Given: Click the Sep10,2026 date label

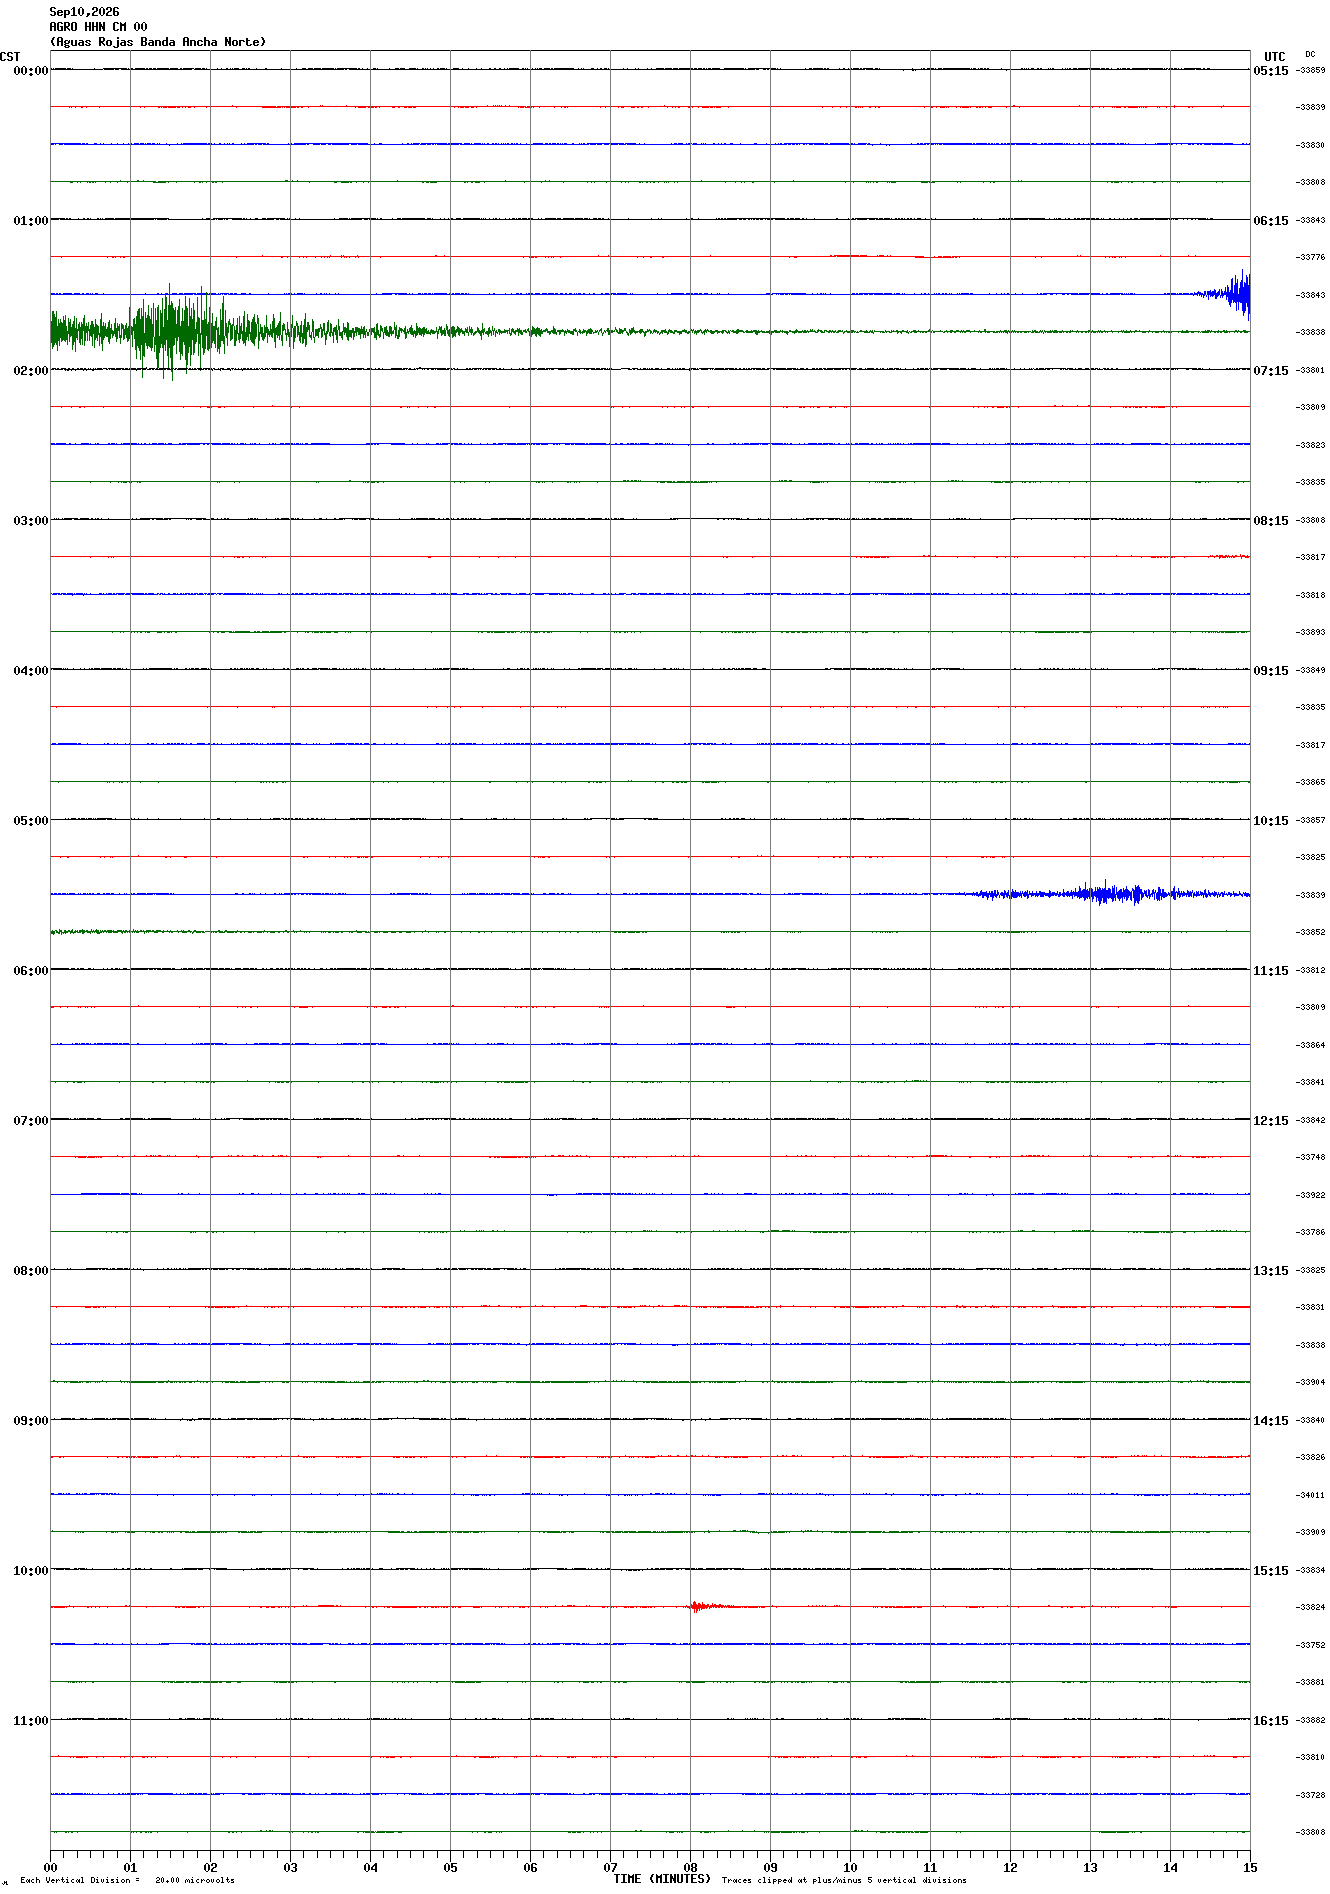Looking at the screenshot, I should pyautogui.click(x=84, y=12).
